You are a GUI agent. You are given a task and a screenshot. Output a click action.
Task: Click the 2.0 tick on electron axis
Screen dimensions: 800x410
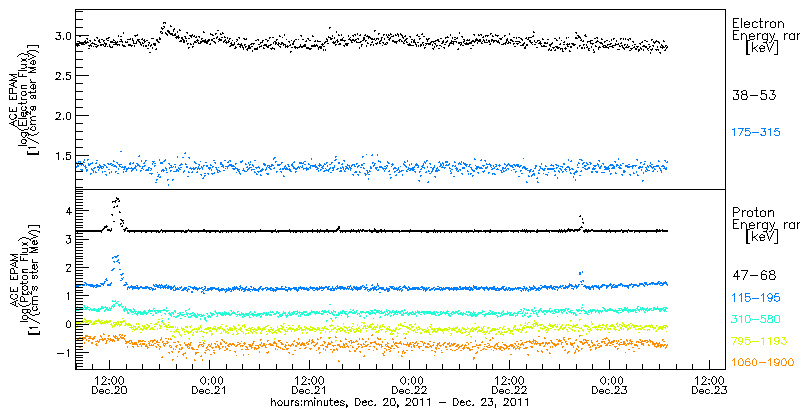[61, 115]
